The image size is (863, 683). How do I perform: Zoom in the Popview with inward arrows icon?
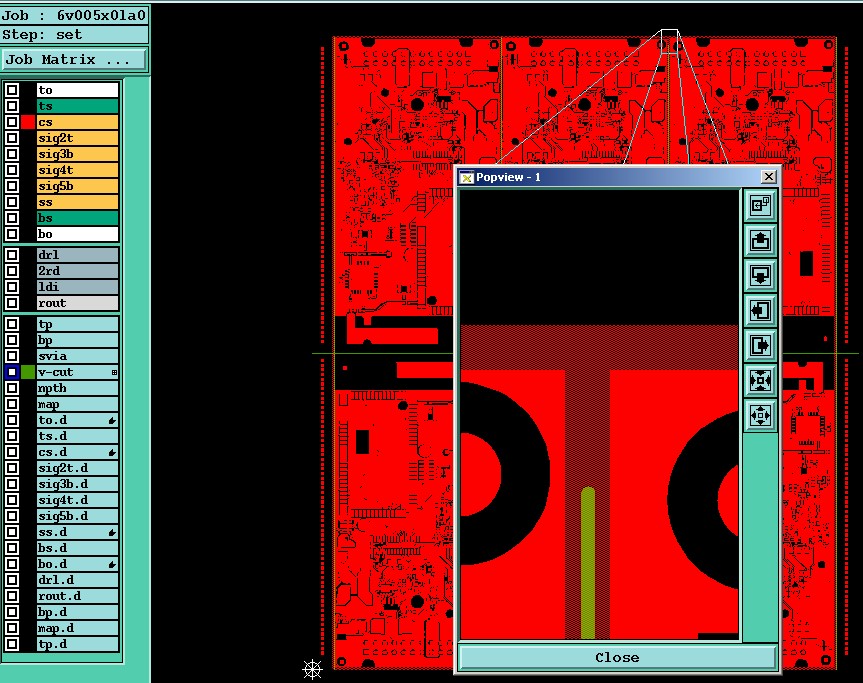760,380
